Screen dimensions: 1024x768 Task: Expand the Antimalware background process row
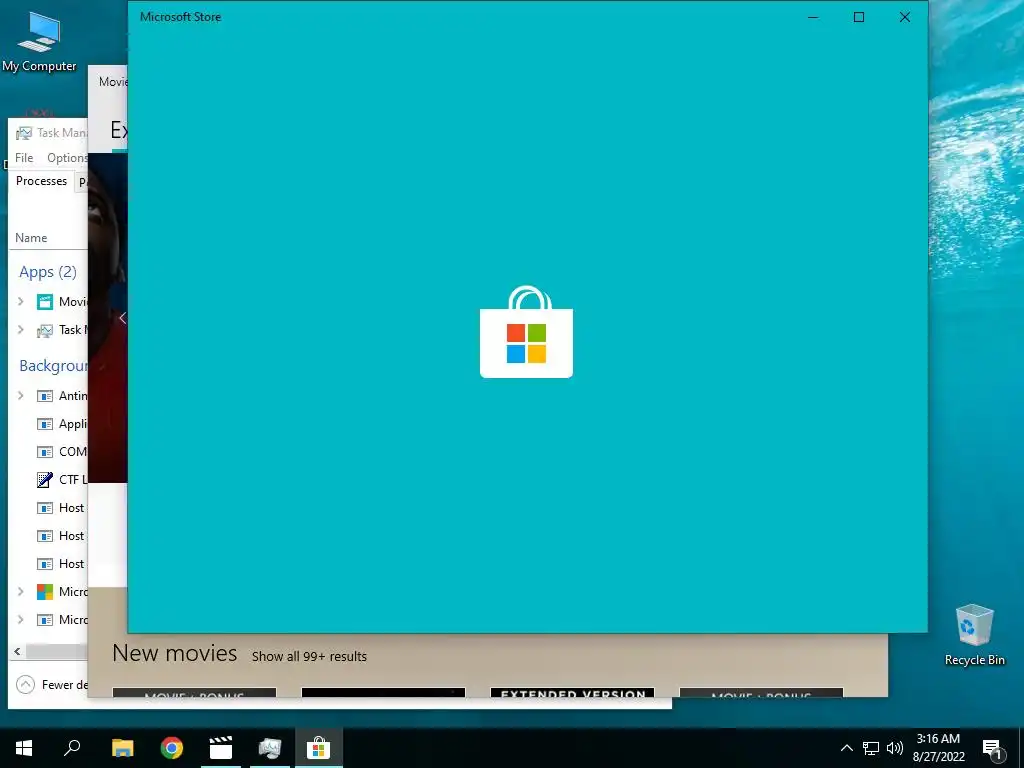point(20,395)
